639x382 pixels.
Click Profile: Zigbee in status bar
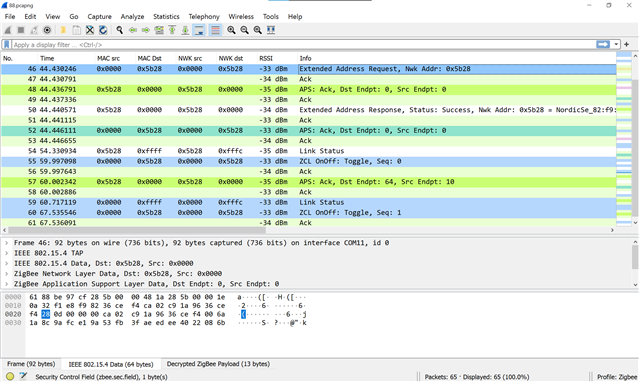(617, 377)
